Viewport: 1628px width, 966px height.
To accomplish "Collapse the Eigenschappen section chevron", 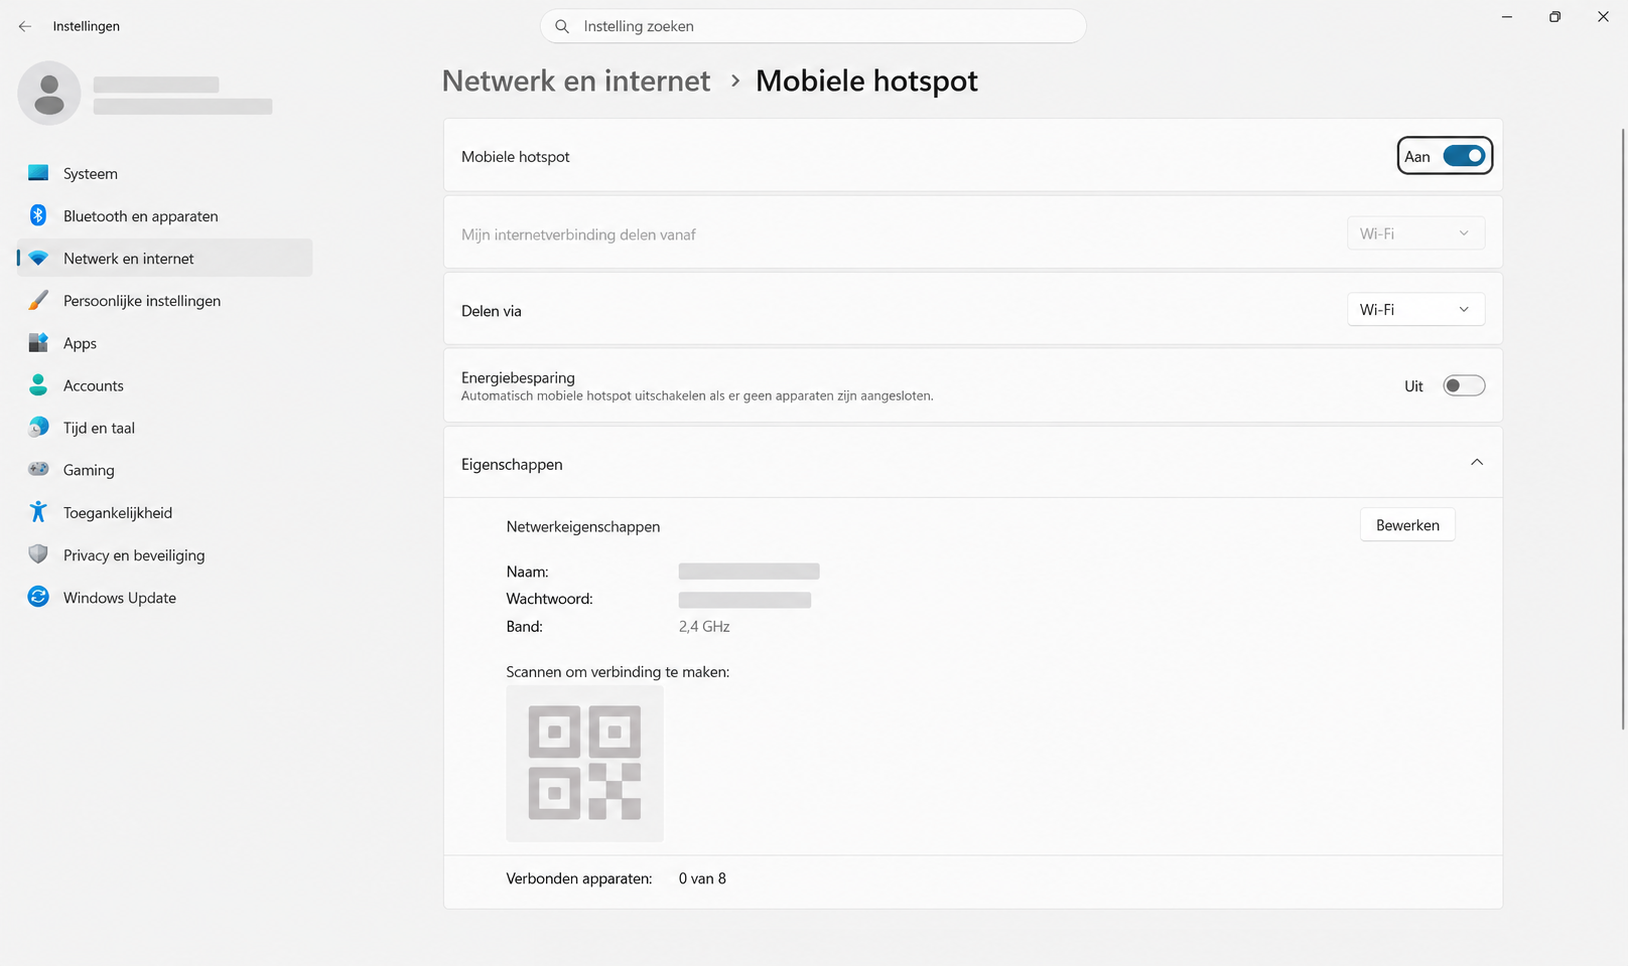I will pyautogui.click(x=1477, y=463).
